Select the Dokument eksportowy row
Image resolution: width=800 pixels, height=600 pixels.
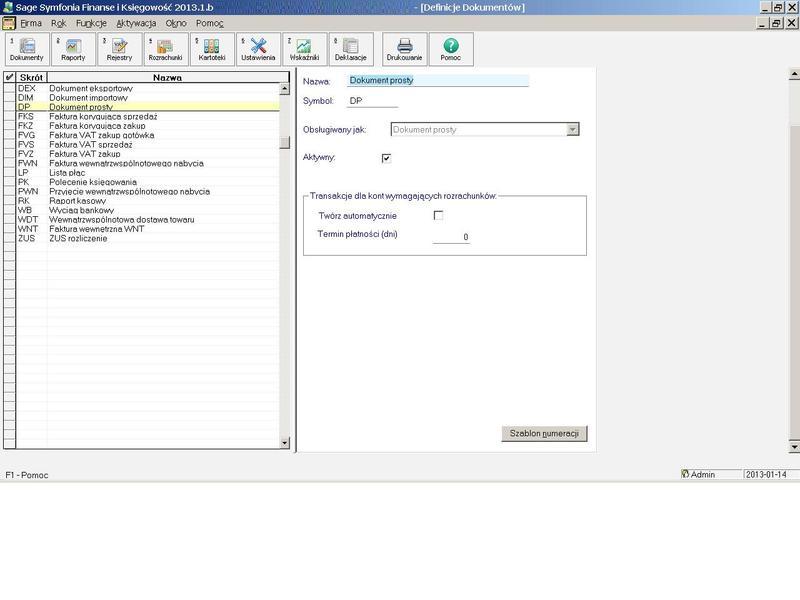(x=148, y=88)
